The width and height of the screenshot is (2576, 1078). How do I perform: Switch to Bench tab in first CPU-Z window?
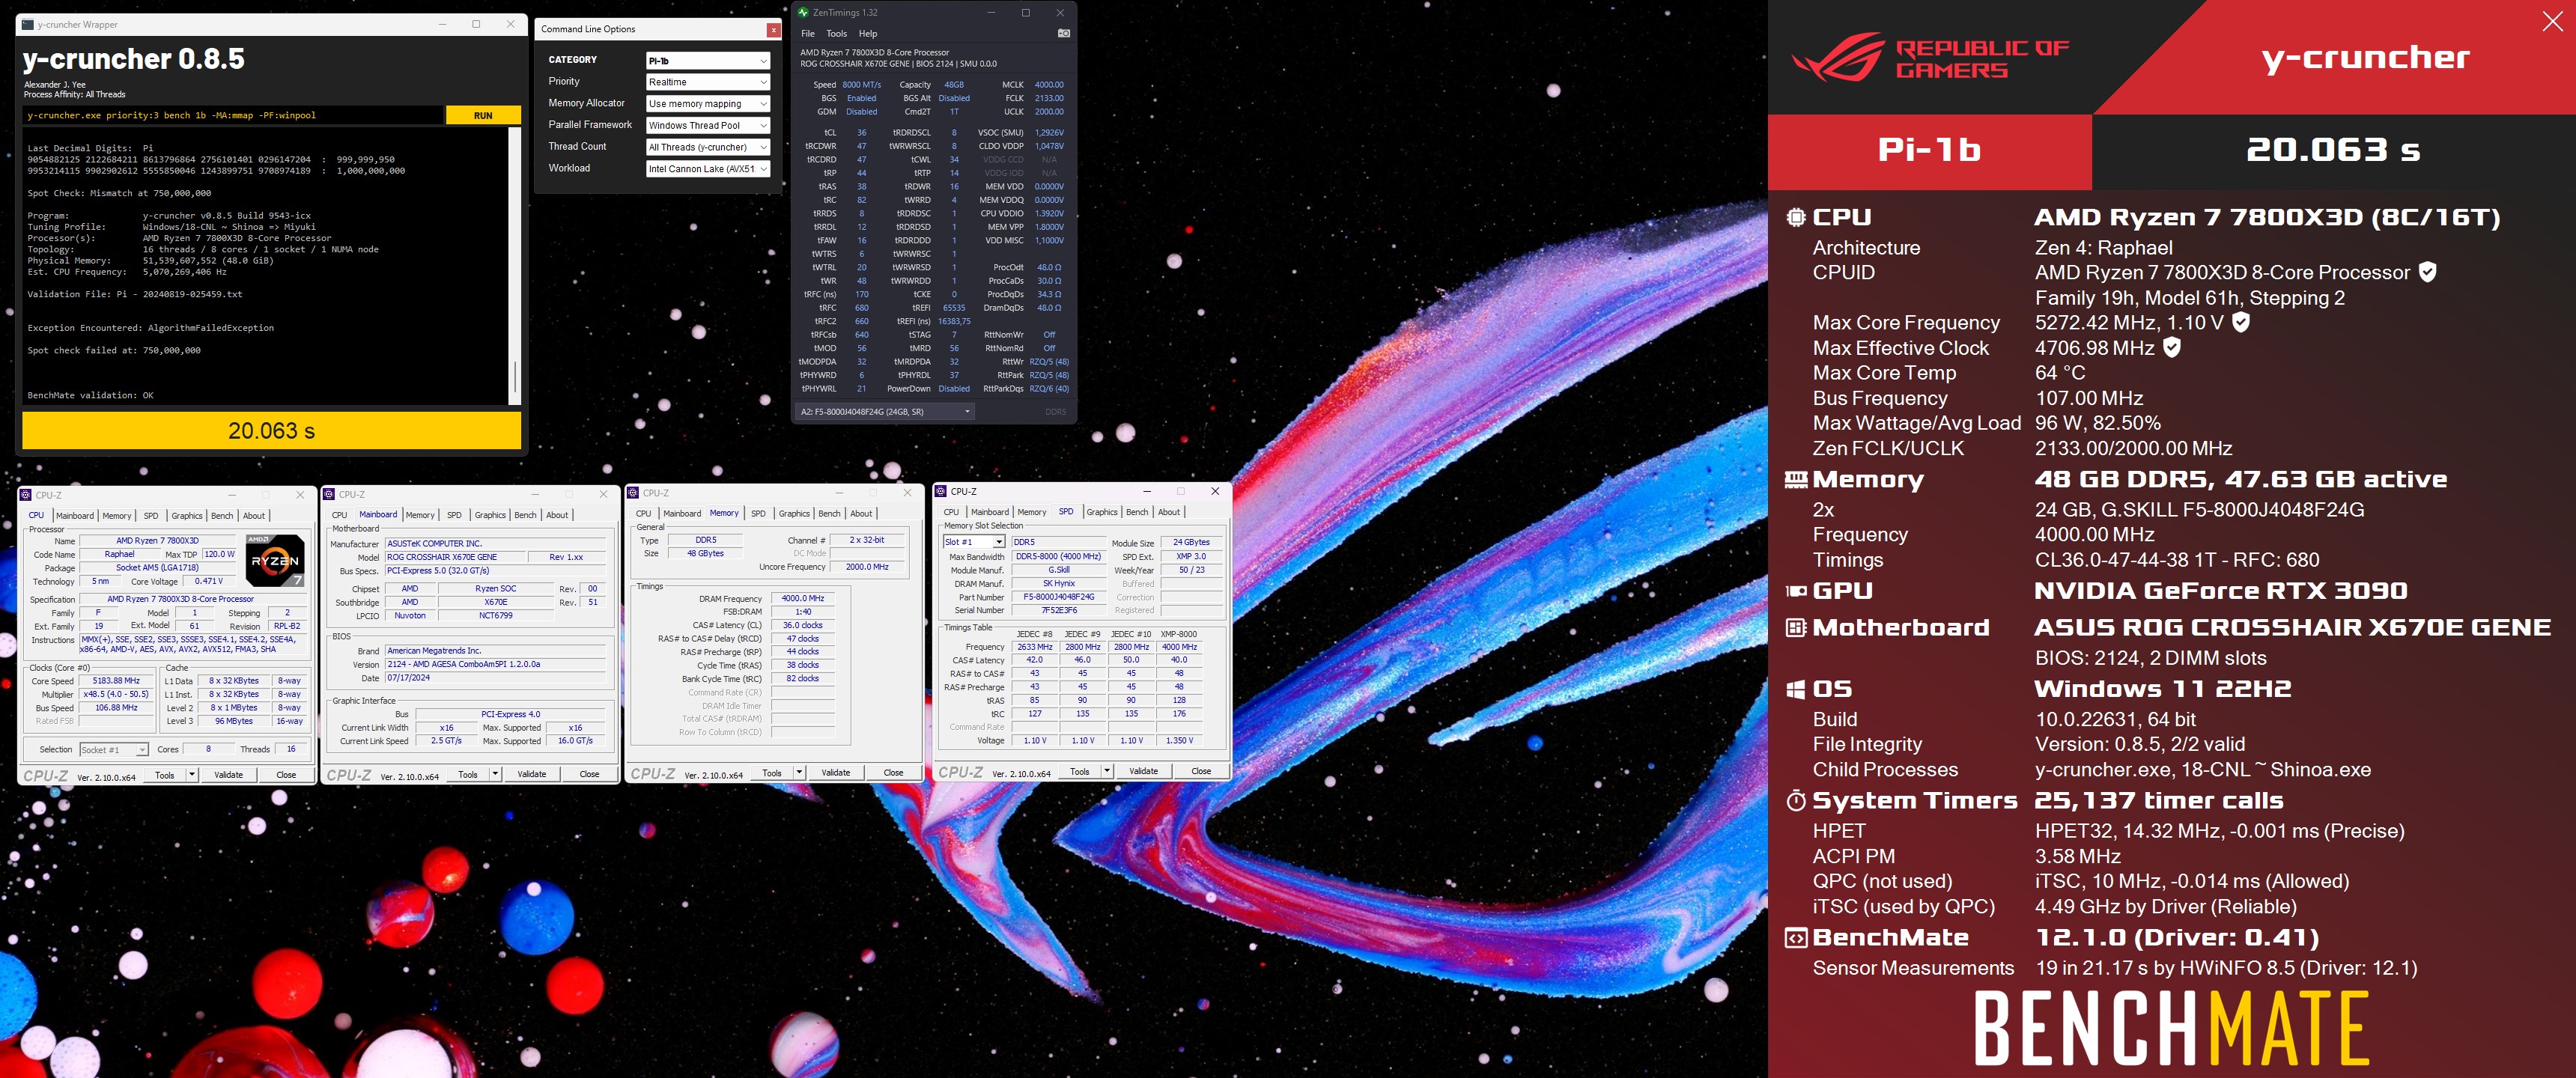coord(222,516)
